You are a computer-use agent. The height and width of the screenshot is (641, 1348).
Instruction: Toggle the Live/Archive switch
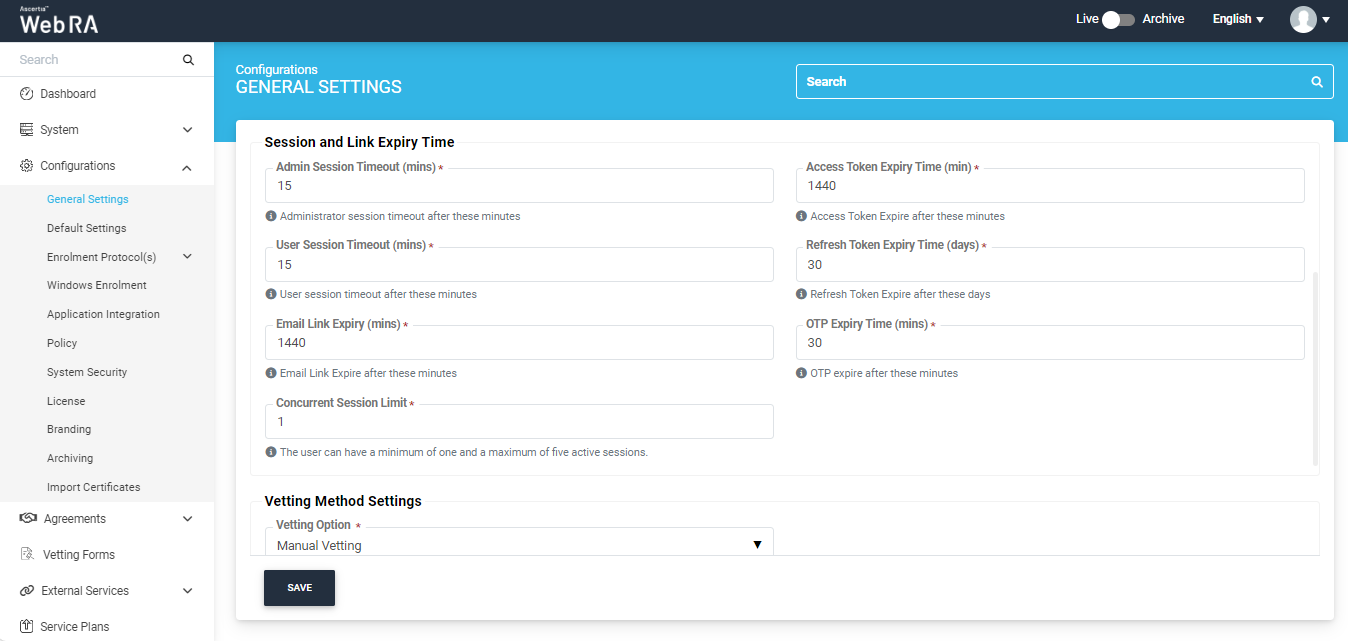pyautogui.click(x=1118, y=19)
